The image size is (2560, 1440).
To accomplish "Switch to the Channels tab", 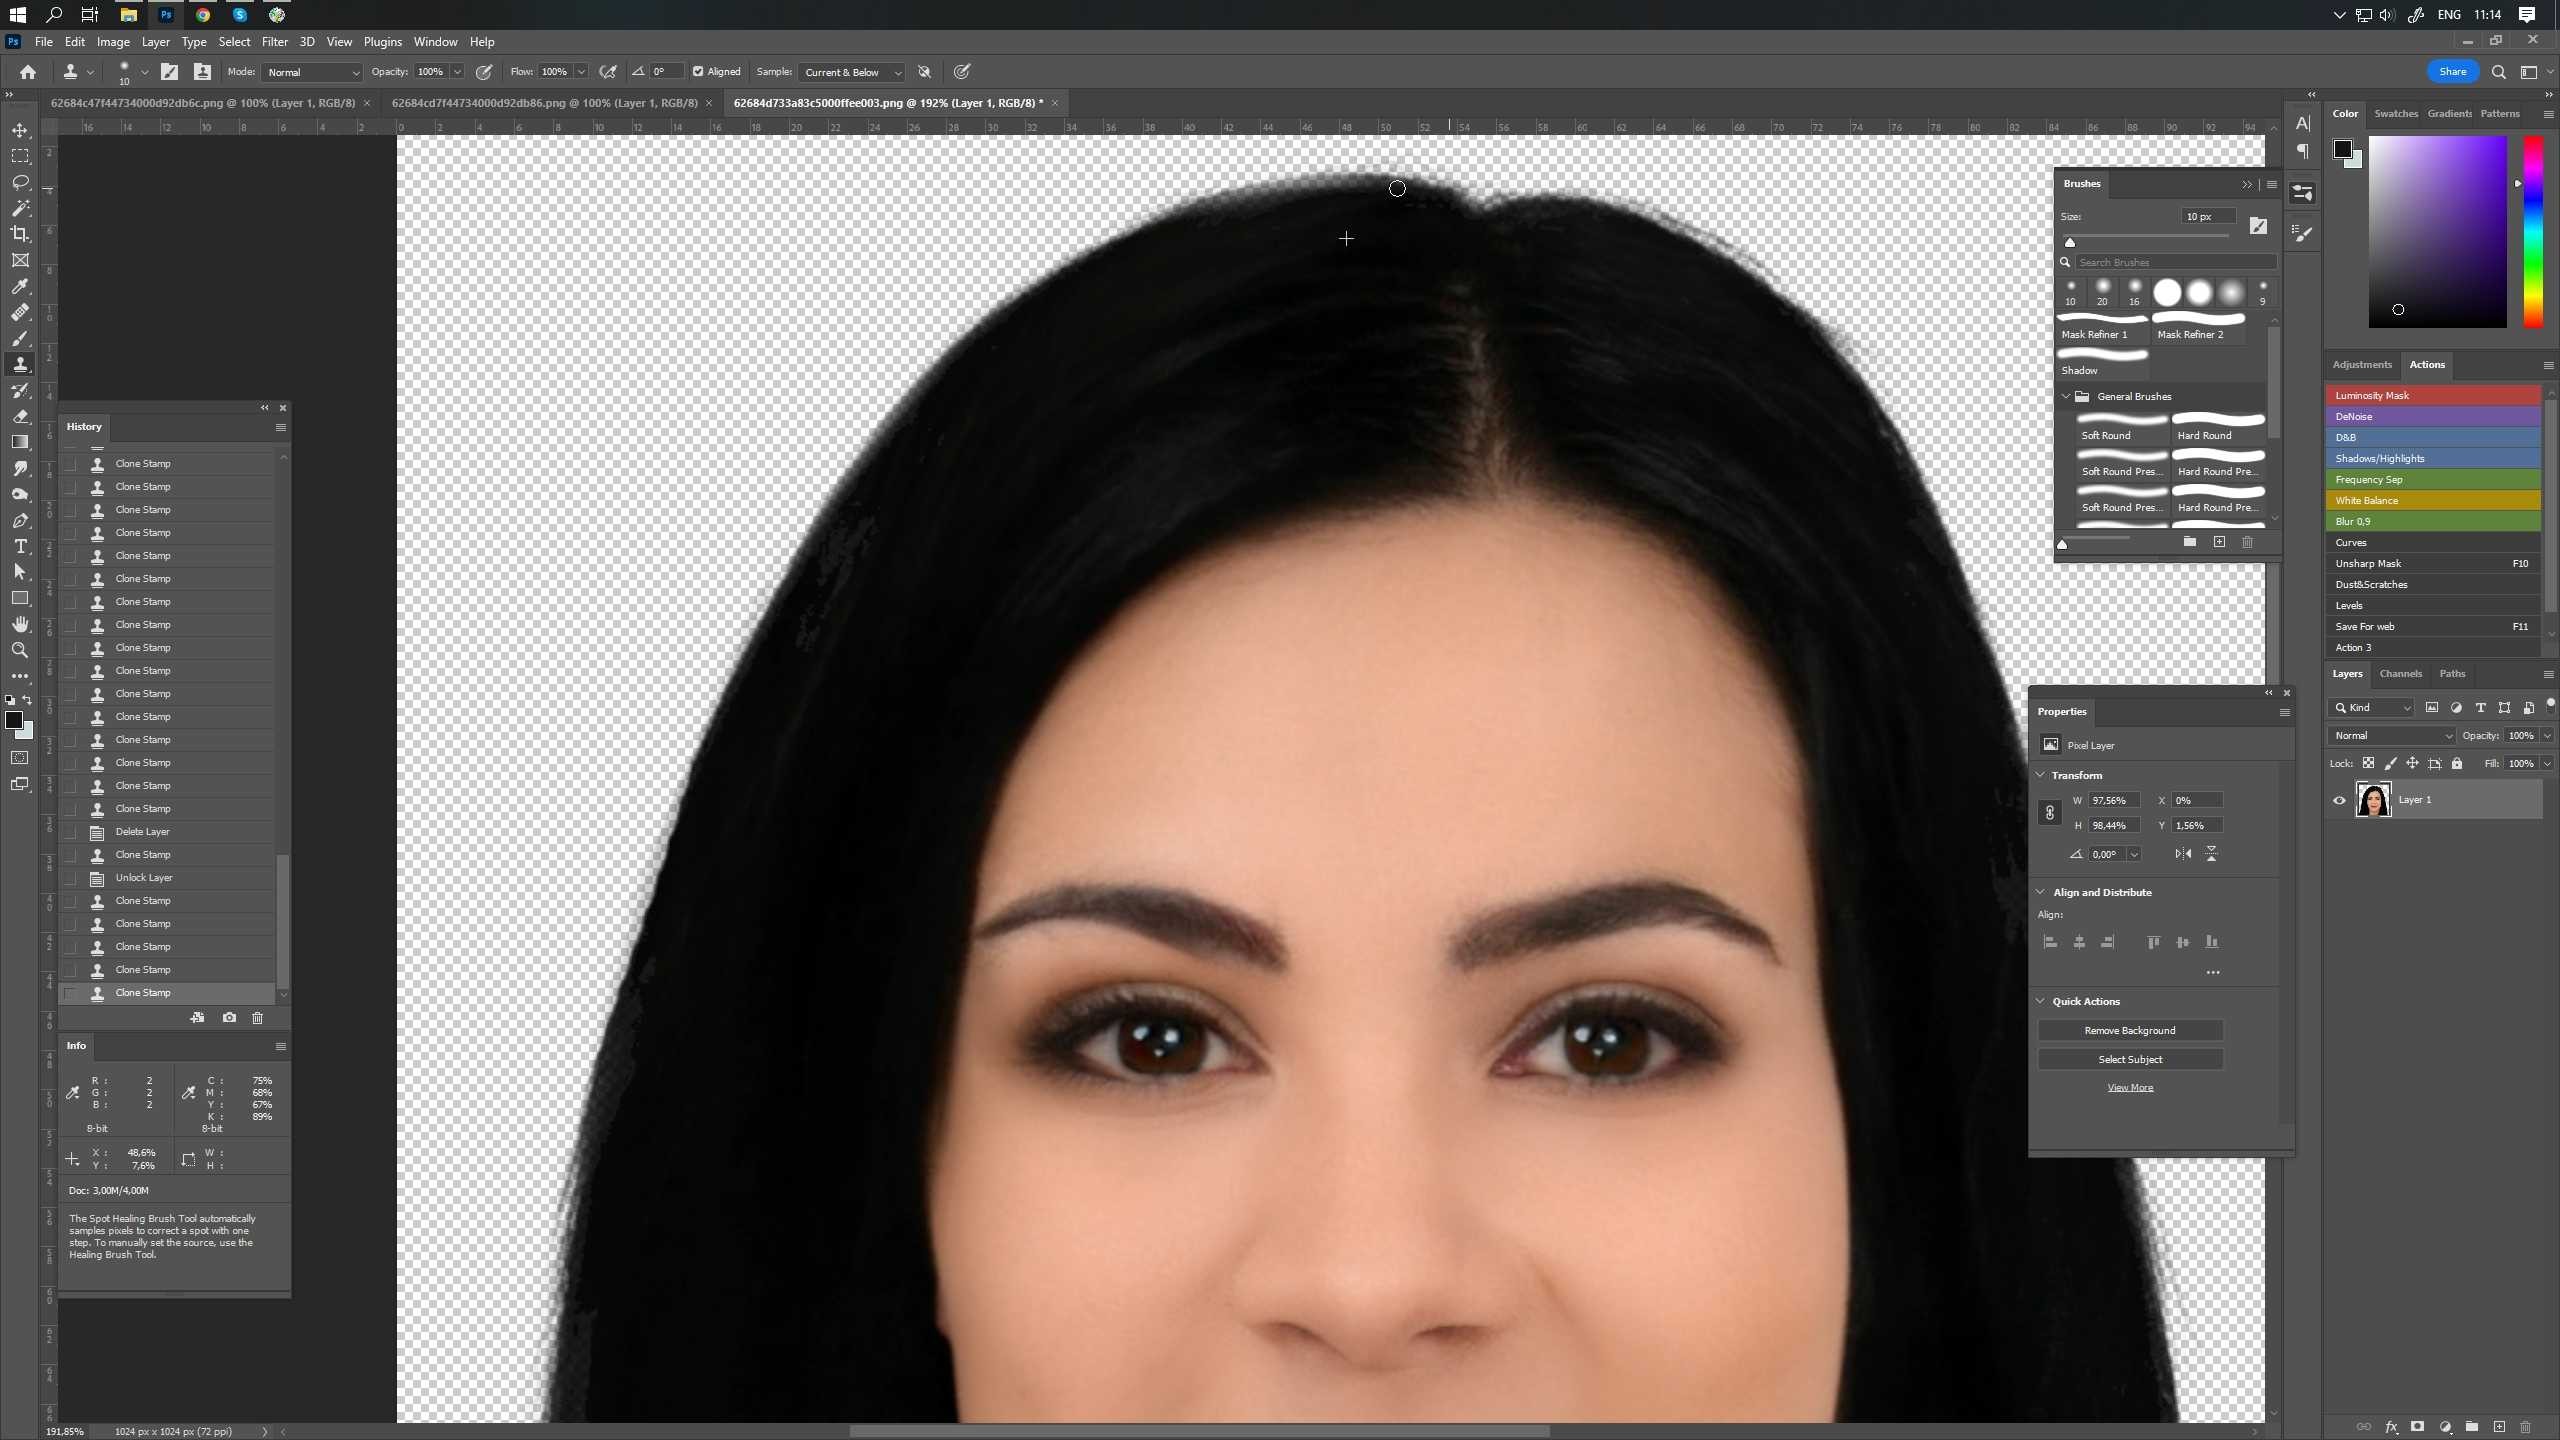I will (x=2400, y=674).
